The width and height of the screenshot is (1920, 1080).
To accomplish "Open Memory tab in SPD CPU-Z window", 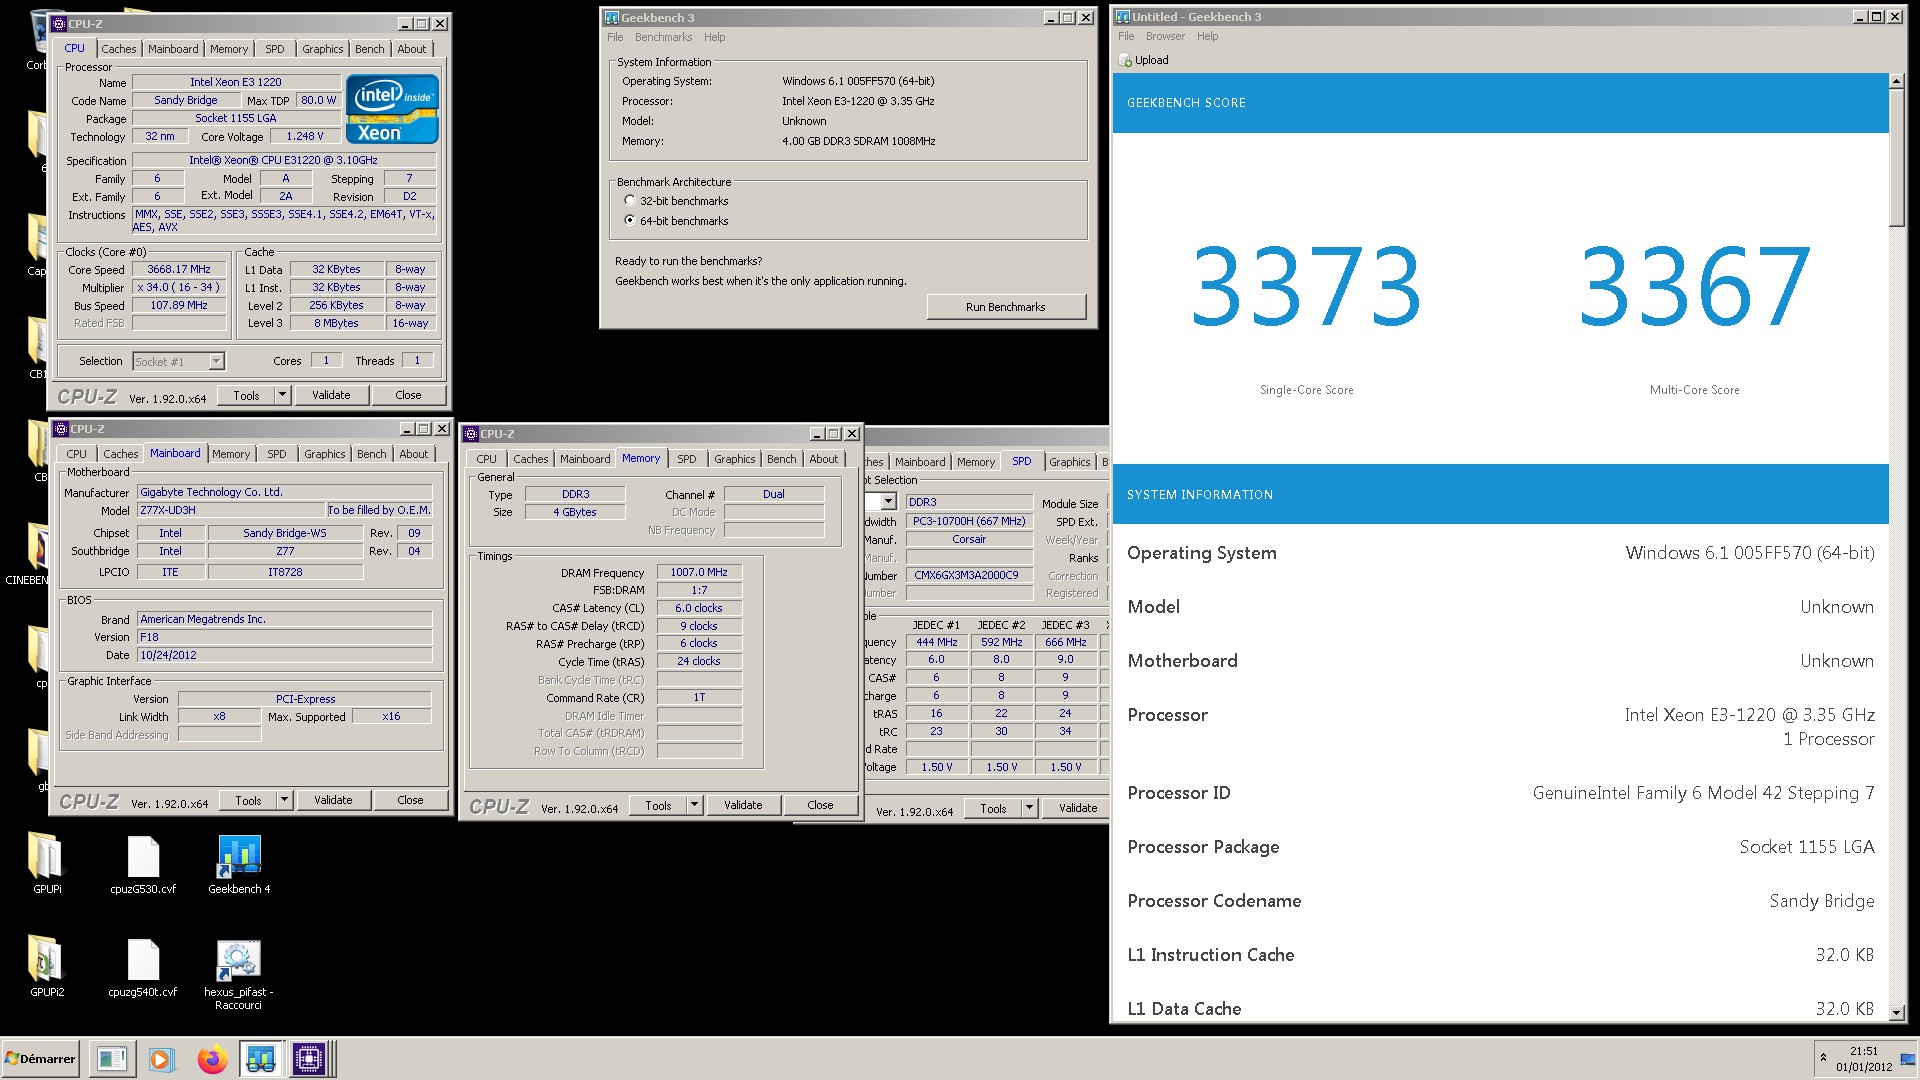I will (975, 462).
